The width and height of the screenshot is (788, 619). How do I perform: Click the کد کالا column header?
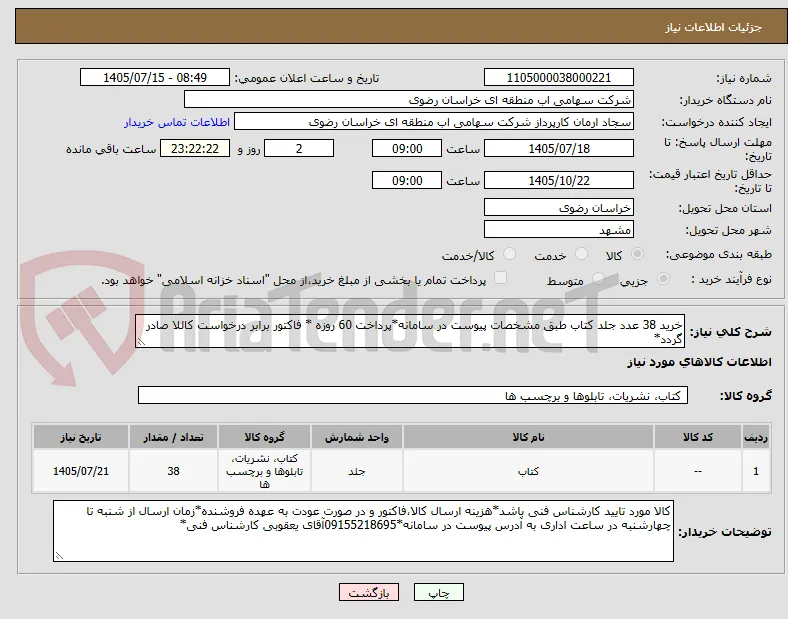[698, 437]
